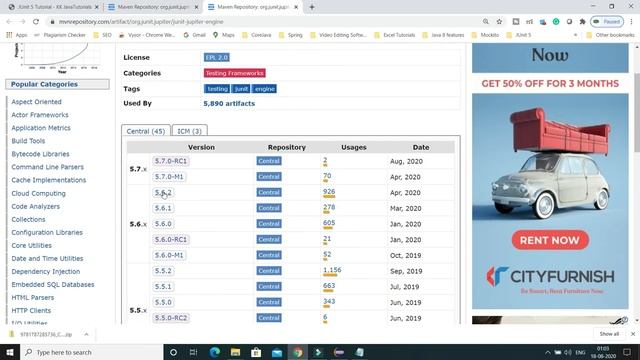The width and height of the screenshot is (640, 360).
Task: Open the notification center icon
Action: coord(627,352)
